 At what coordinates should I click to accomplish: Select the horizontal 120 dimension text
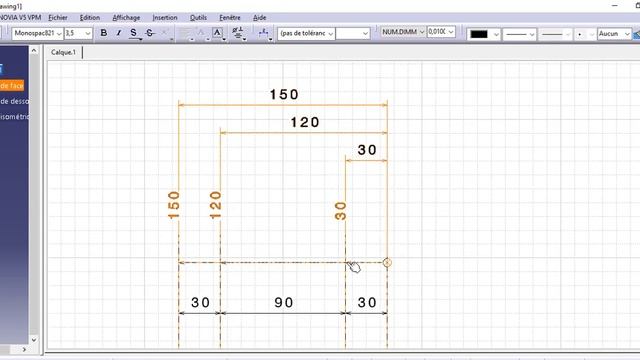[x=305, y=122]
